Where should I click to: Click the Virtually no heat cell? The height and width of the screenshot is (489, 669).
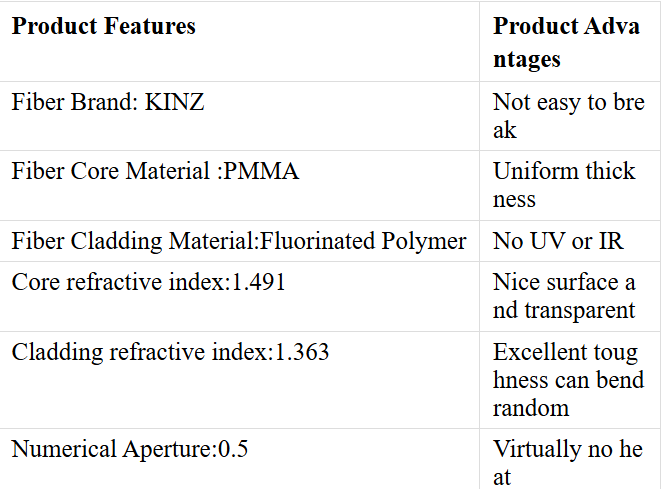click(570, 459)
